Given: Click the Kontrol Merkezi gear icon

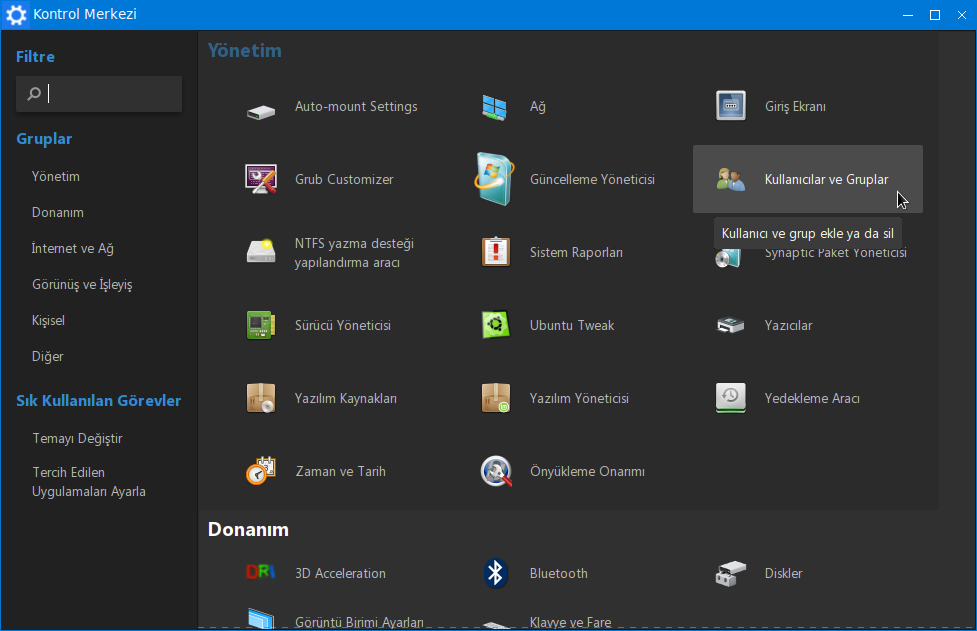Looking at the screenshot, I should coord(16,15).
